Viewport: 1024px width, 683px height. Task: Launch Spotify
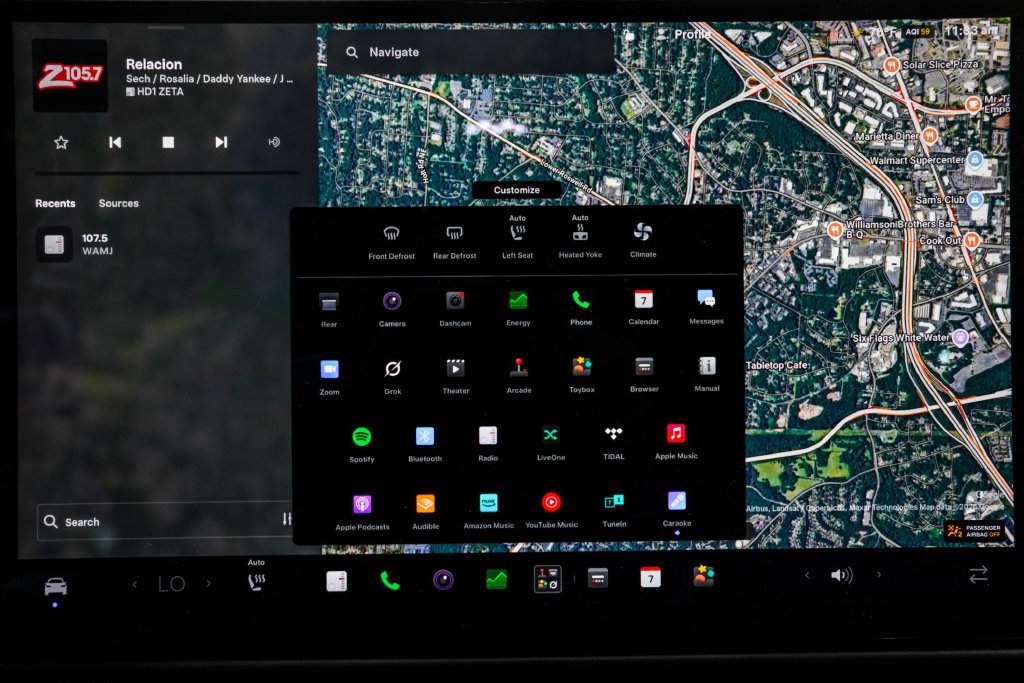point(361,444)
